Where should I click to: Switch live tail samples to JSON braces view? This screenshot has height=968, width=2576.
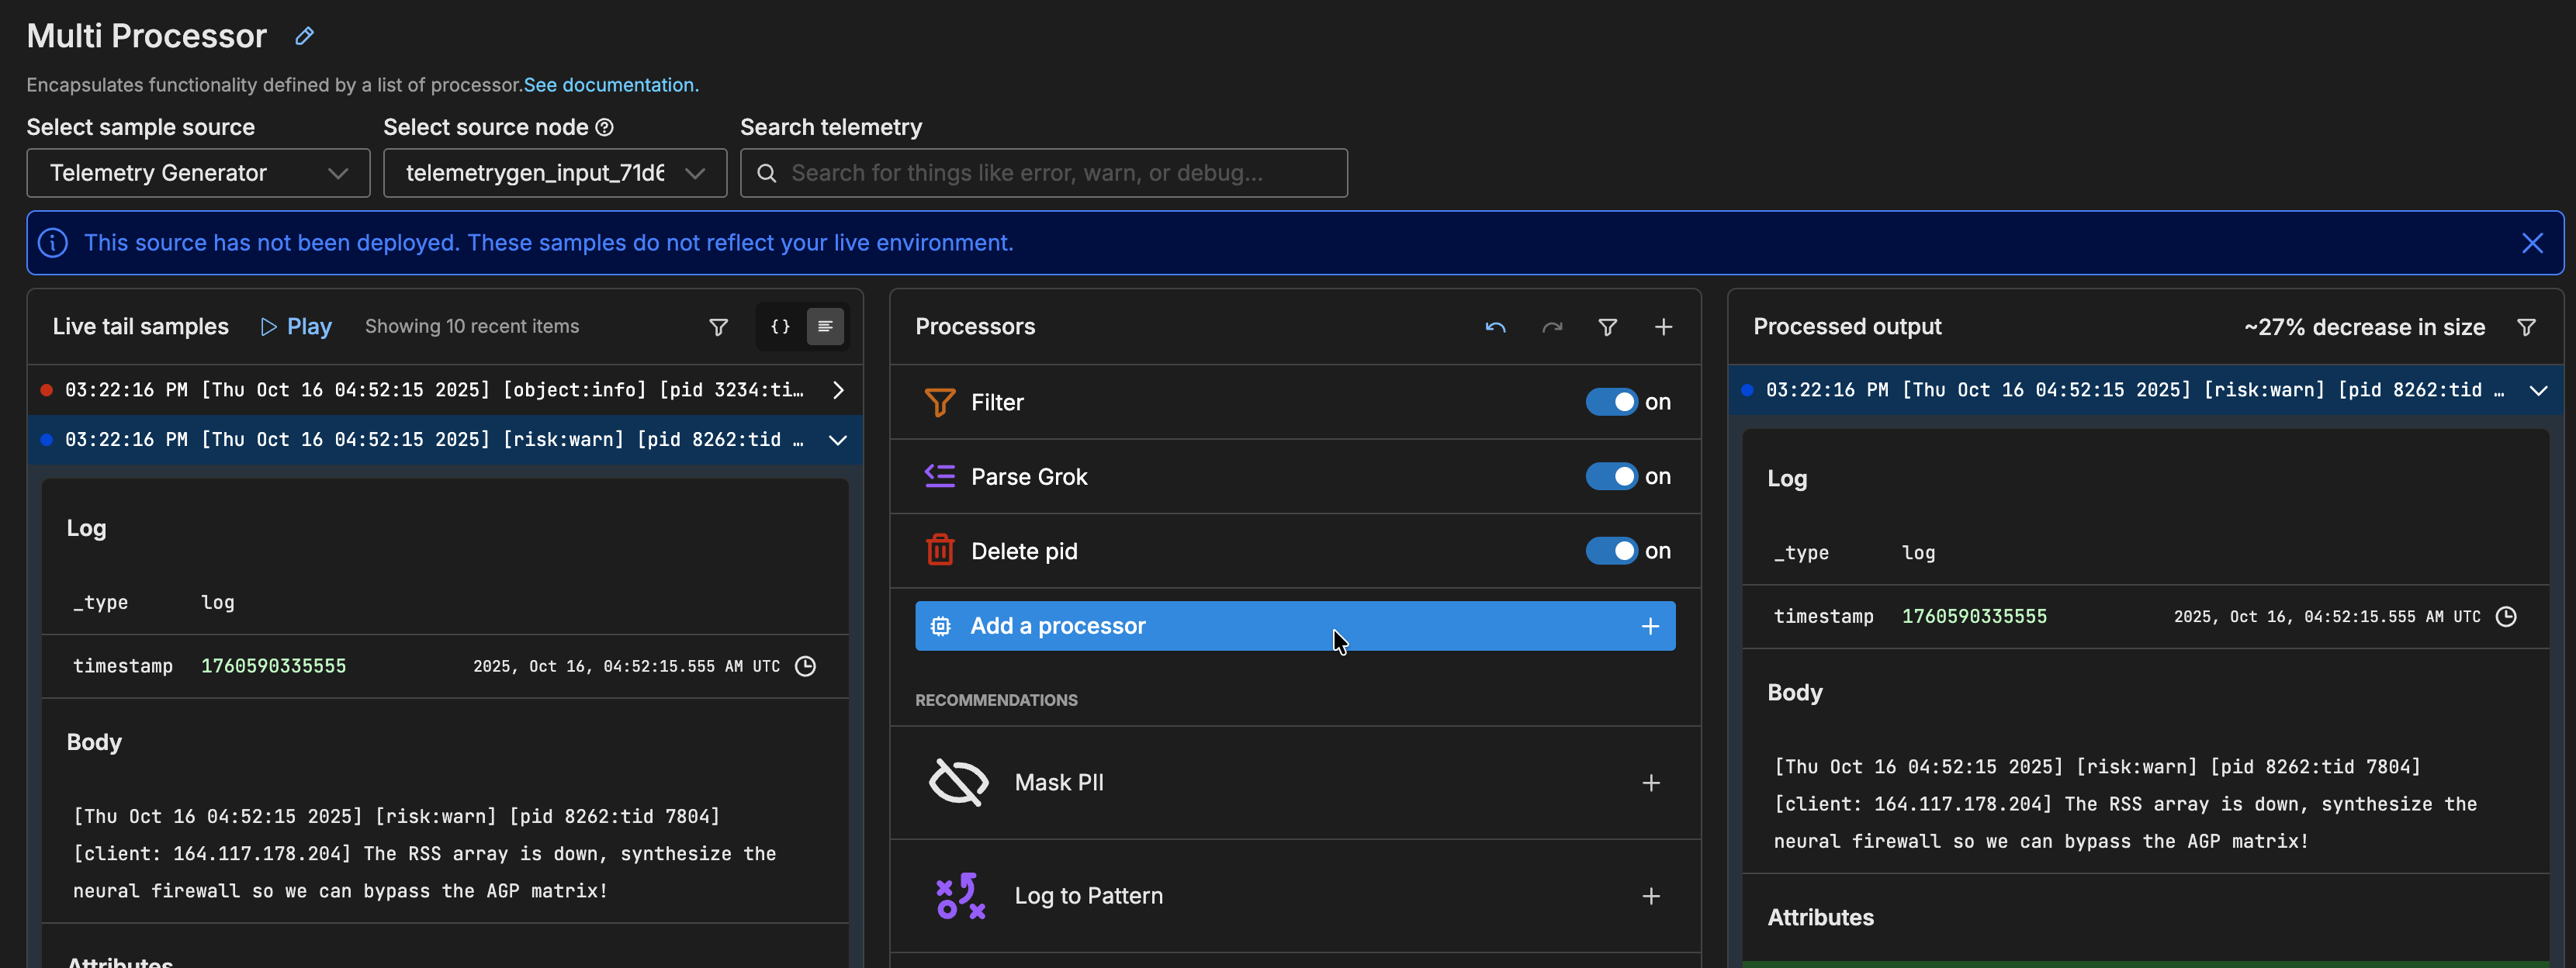click(x=780, y=327)
